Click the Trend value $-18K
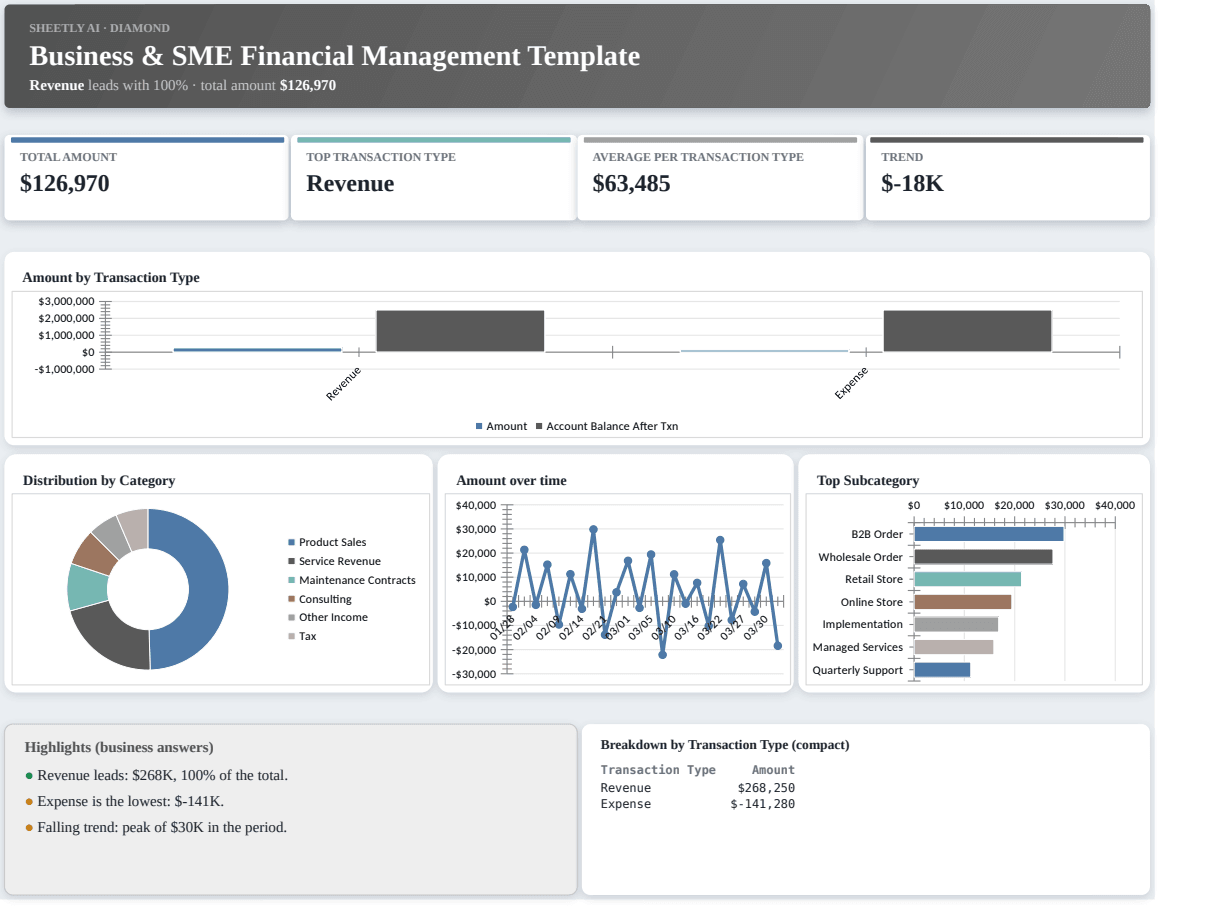The image size is (1227, 922). pos(912,184)
